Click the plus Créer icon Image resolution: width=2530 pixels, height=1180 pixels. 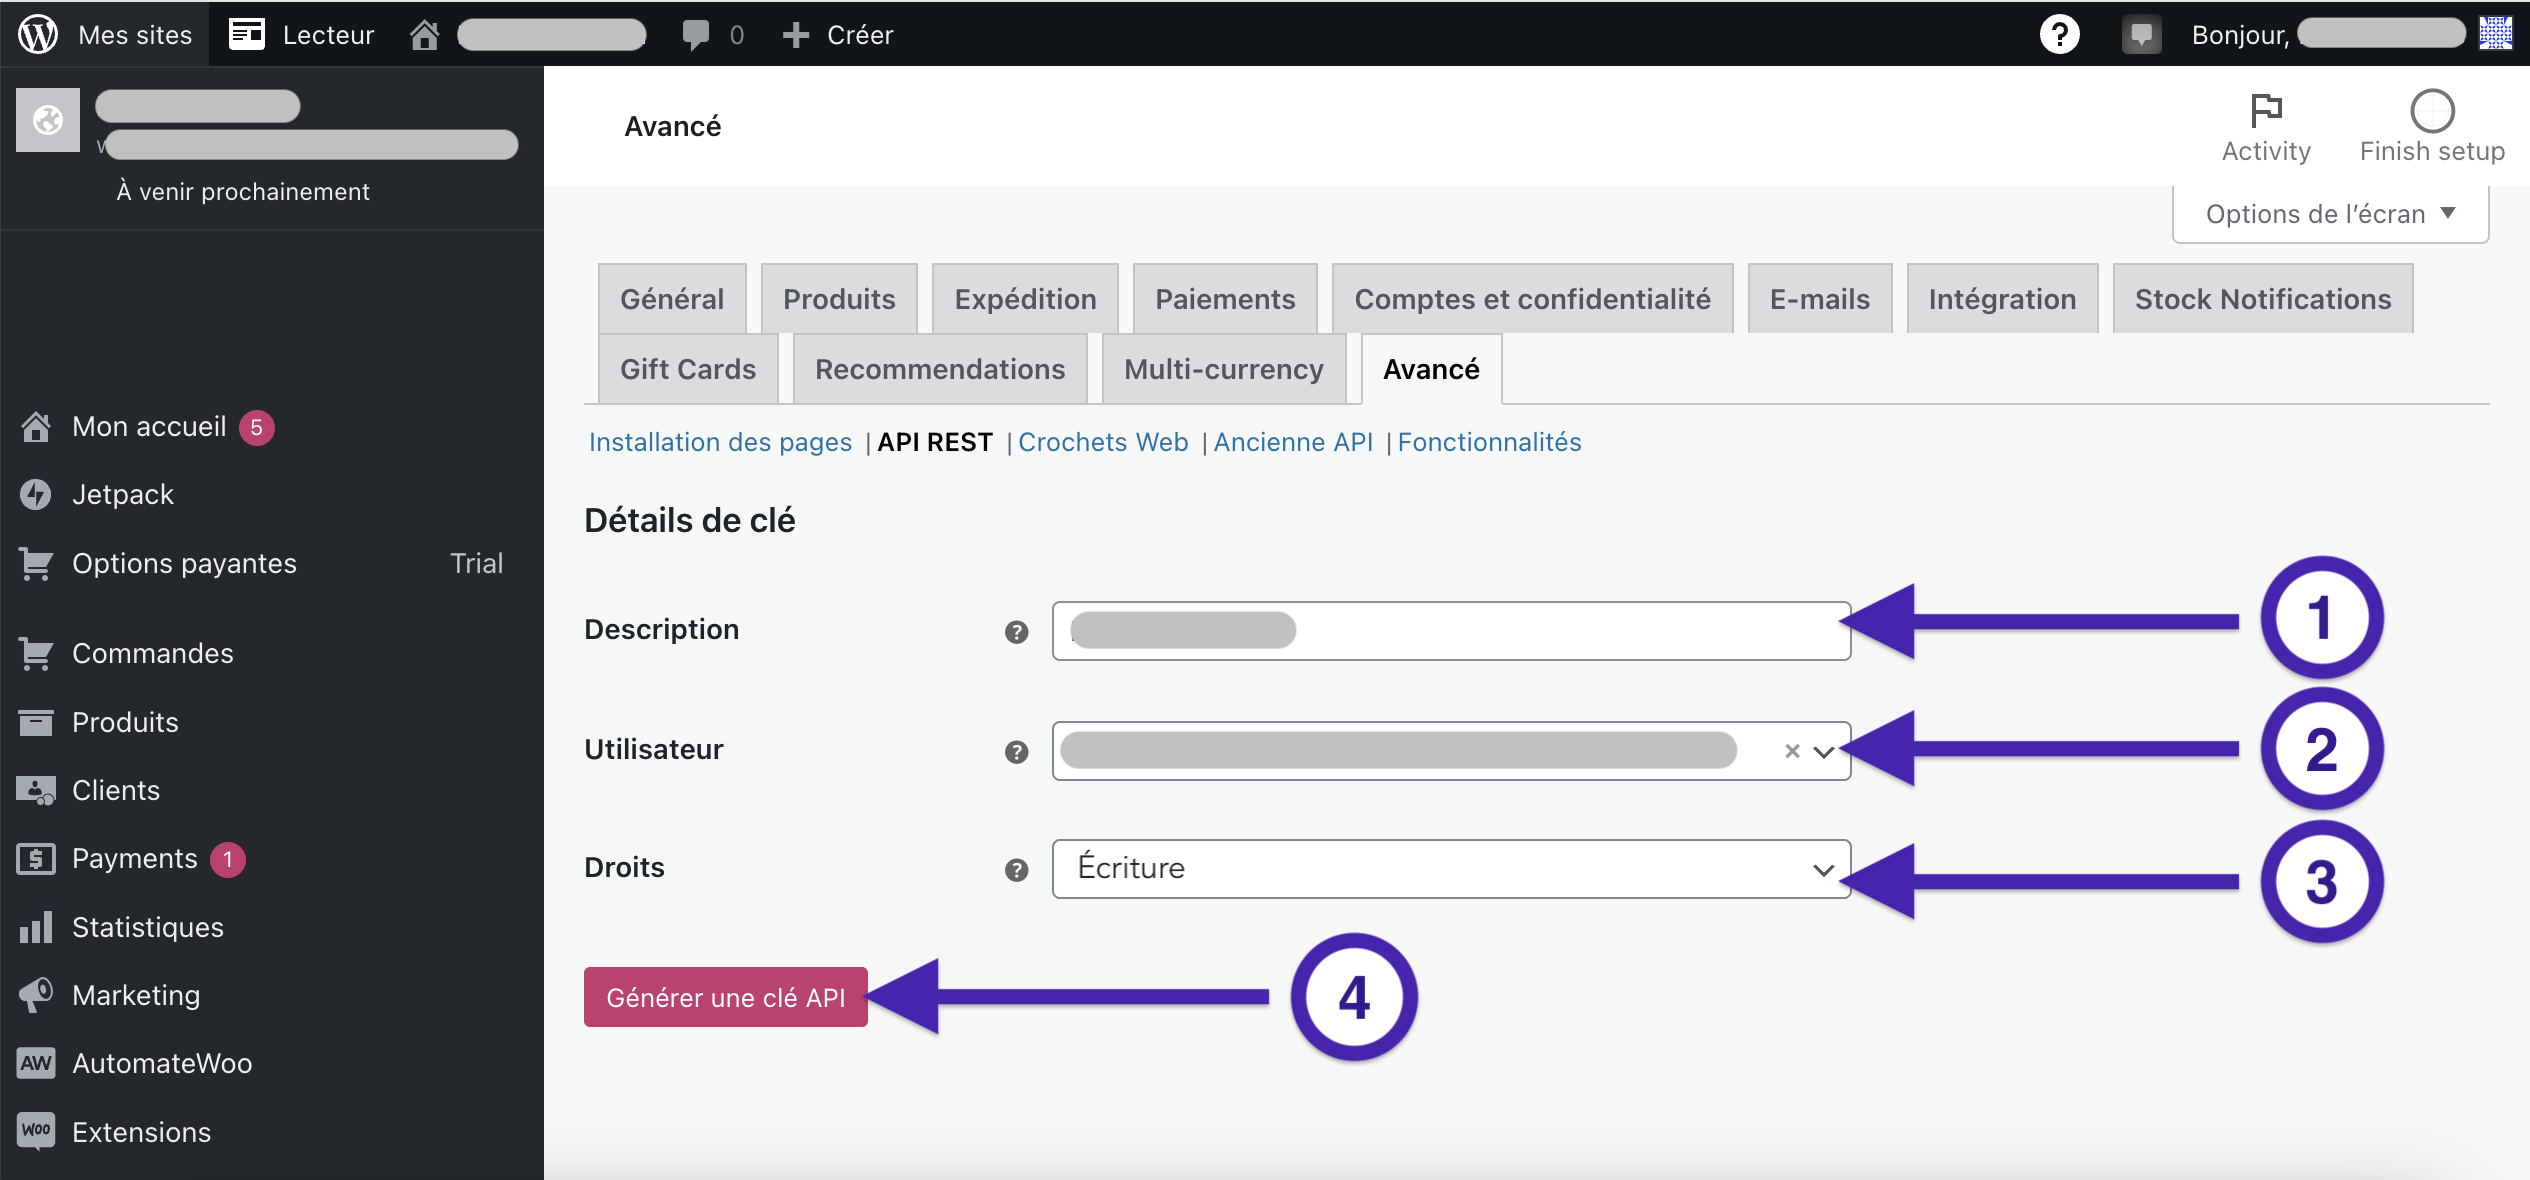click(795, 35)
